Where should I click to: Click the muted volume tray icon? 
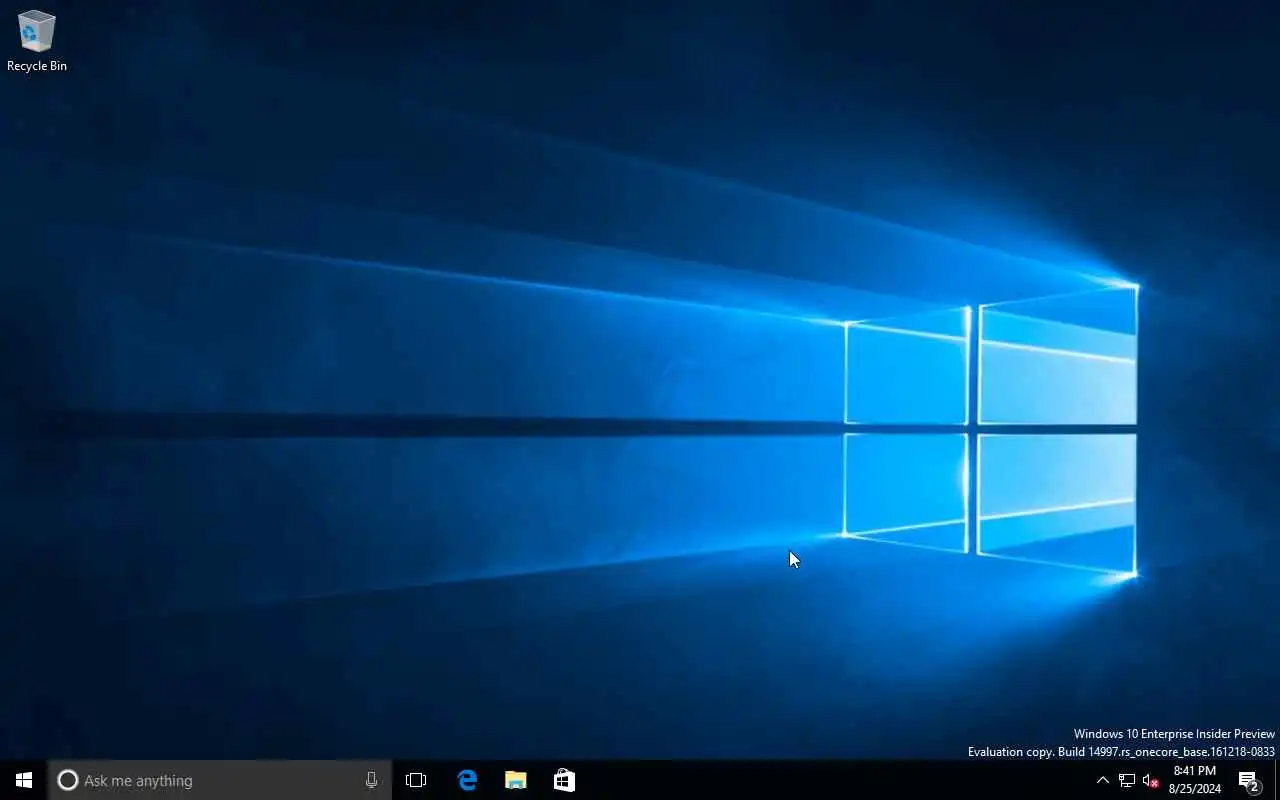1150,780
